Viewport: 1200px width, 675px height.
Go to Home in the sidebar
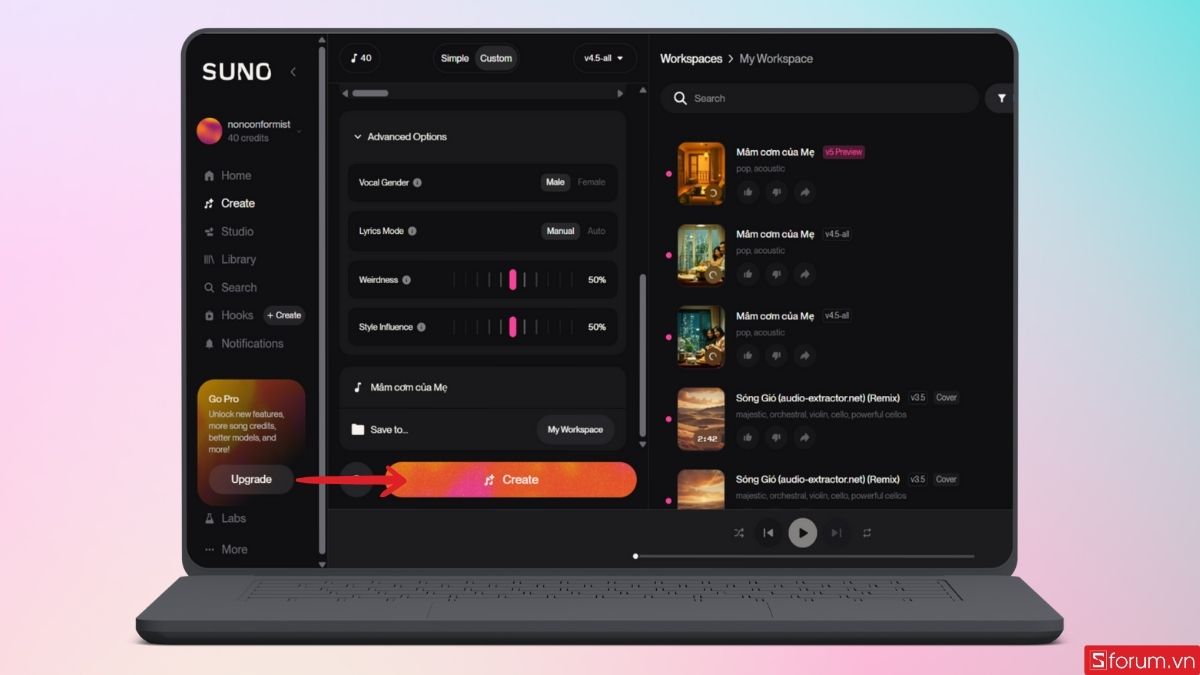(x=227, y=175)
